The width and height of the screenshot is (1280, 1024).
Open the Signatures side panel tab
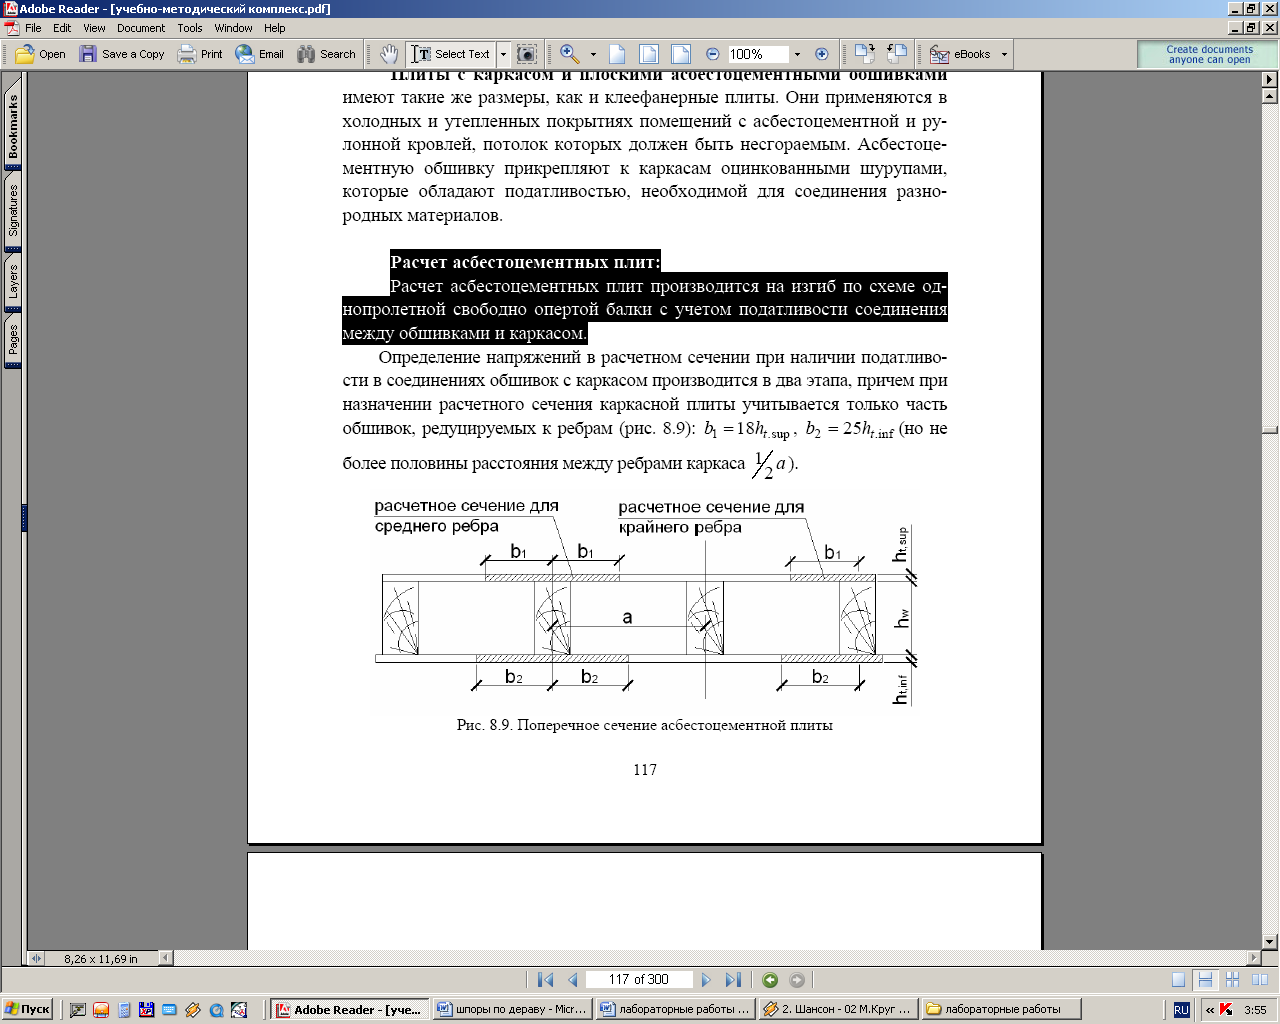pyautogui.click(x=13, y=210)
